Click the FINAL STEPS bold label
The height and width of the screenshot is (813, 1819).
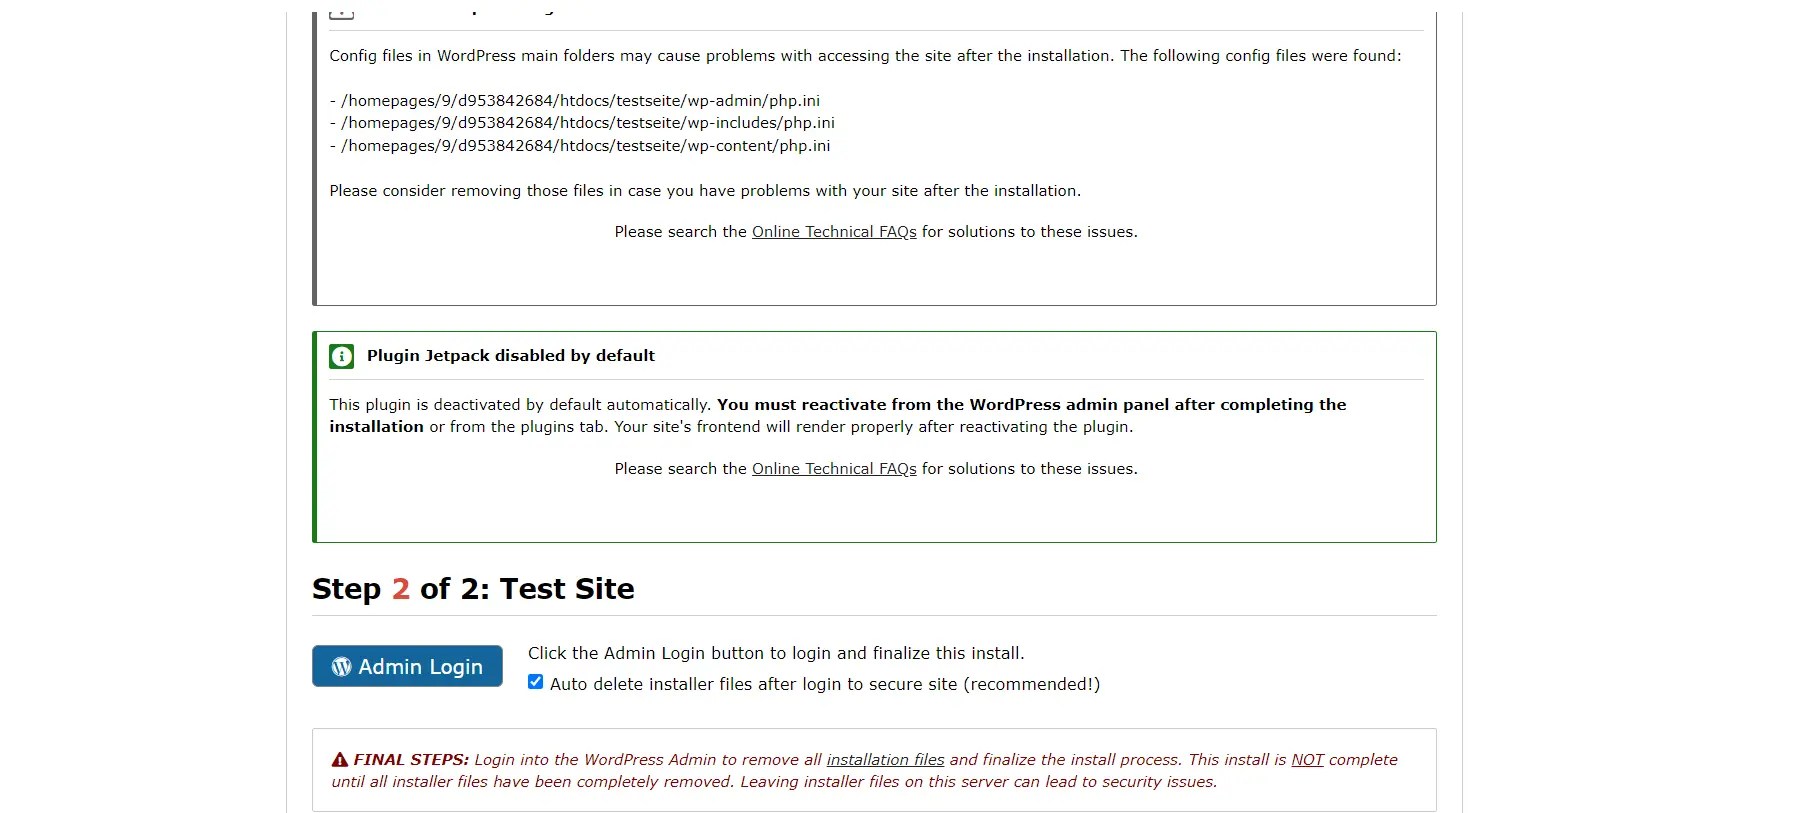click(x=411, y=760)
